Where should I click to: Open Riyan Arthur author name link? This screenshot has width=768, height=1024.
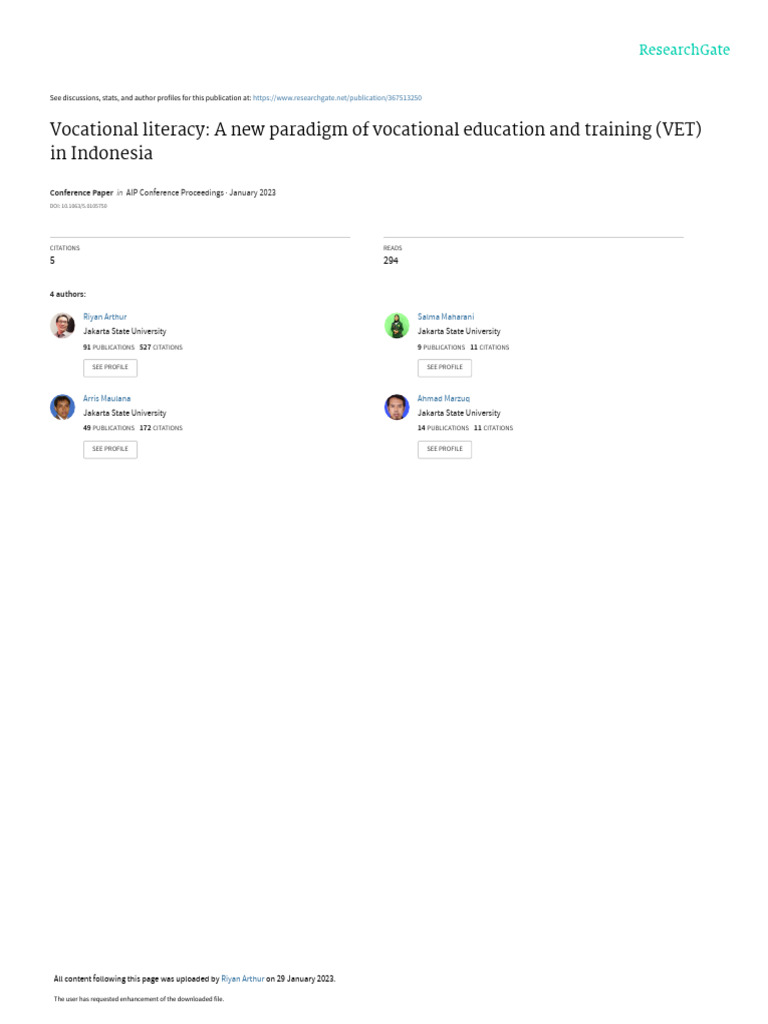pyautogui.click(x=105, y=316)
